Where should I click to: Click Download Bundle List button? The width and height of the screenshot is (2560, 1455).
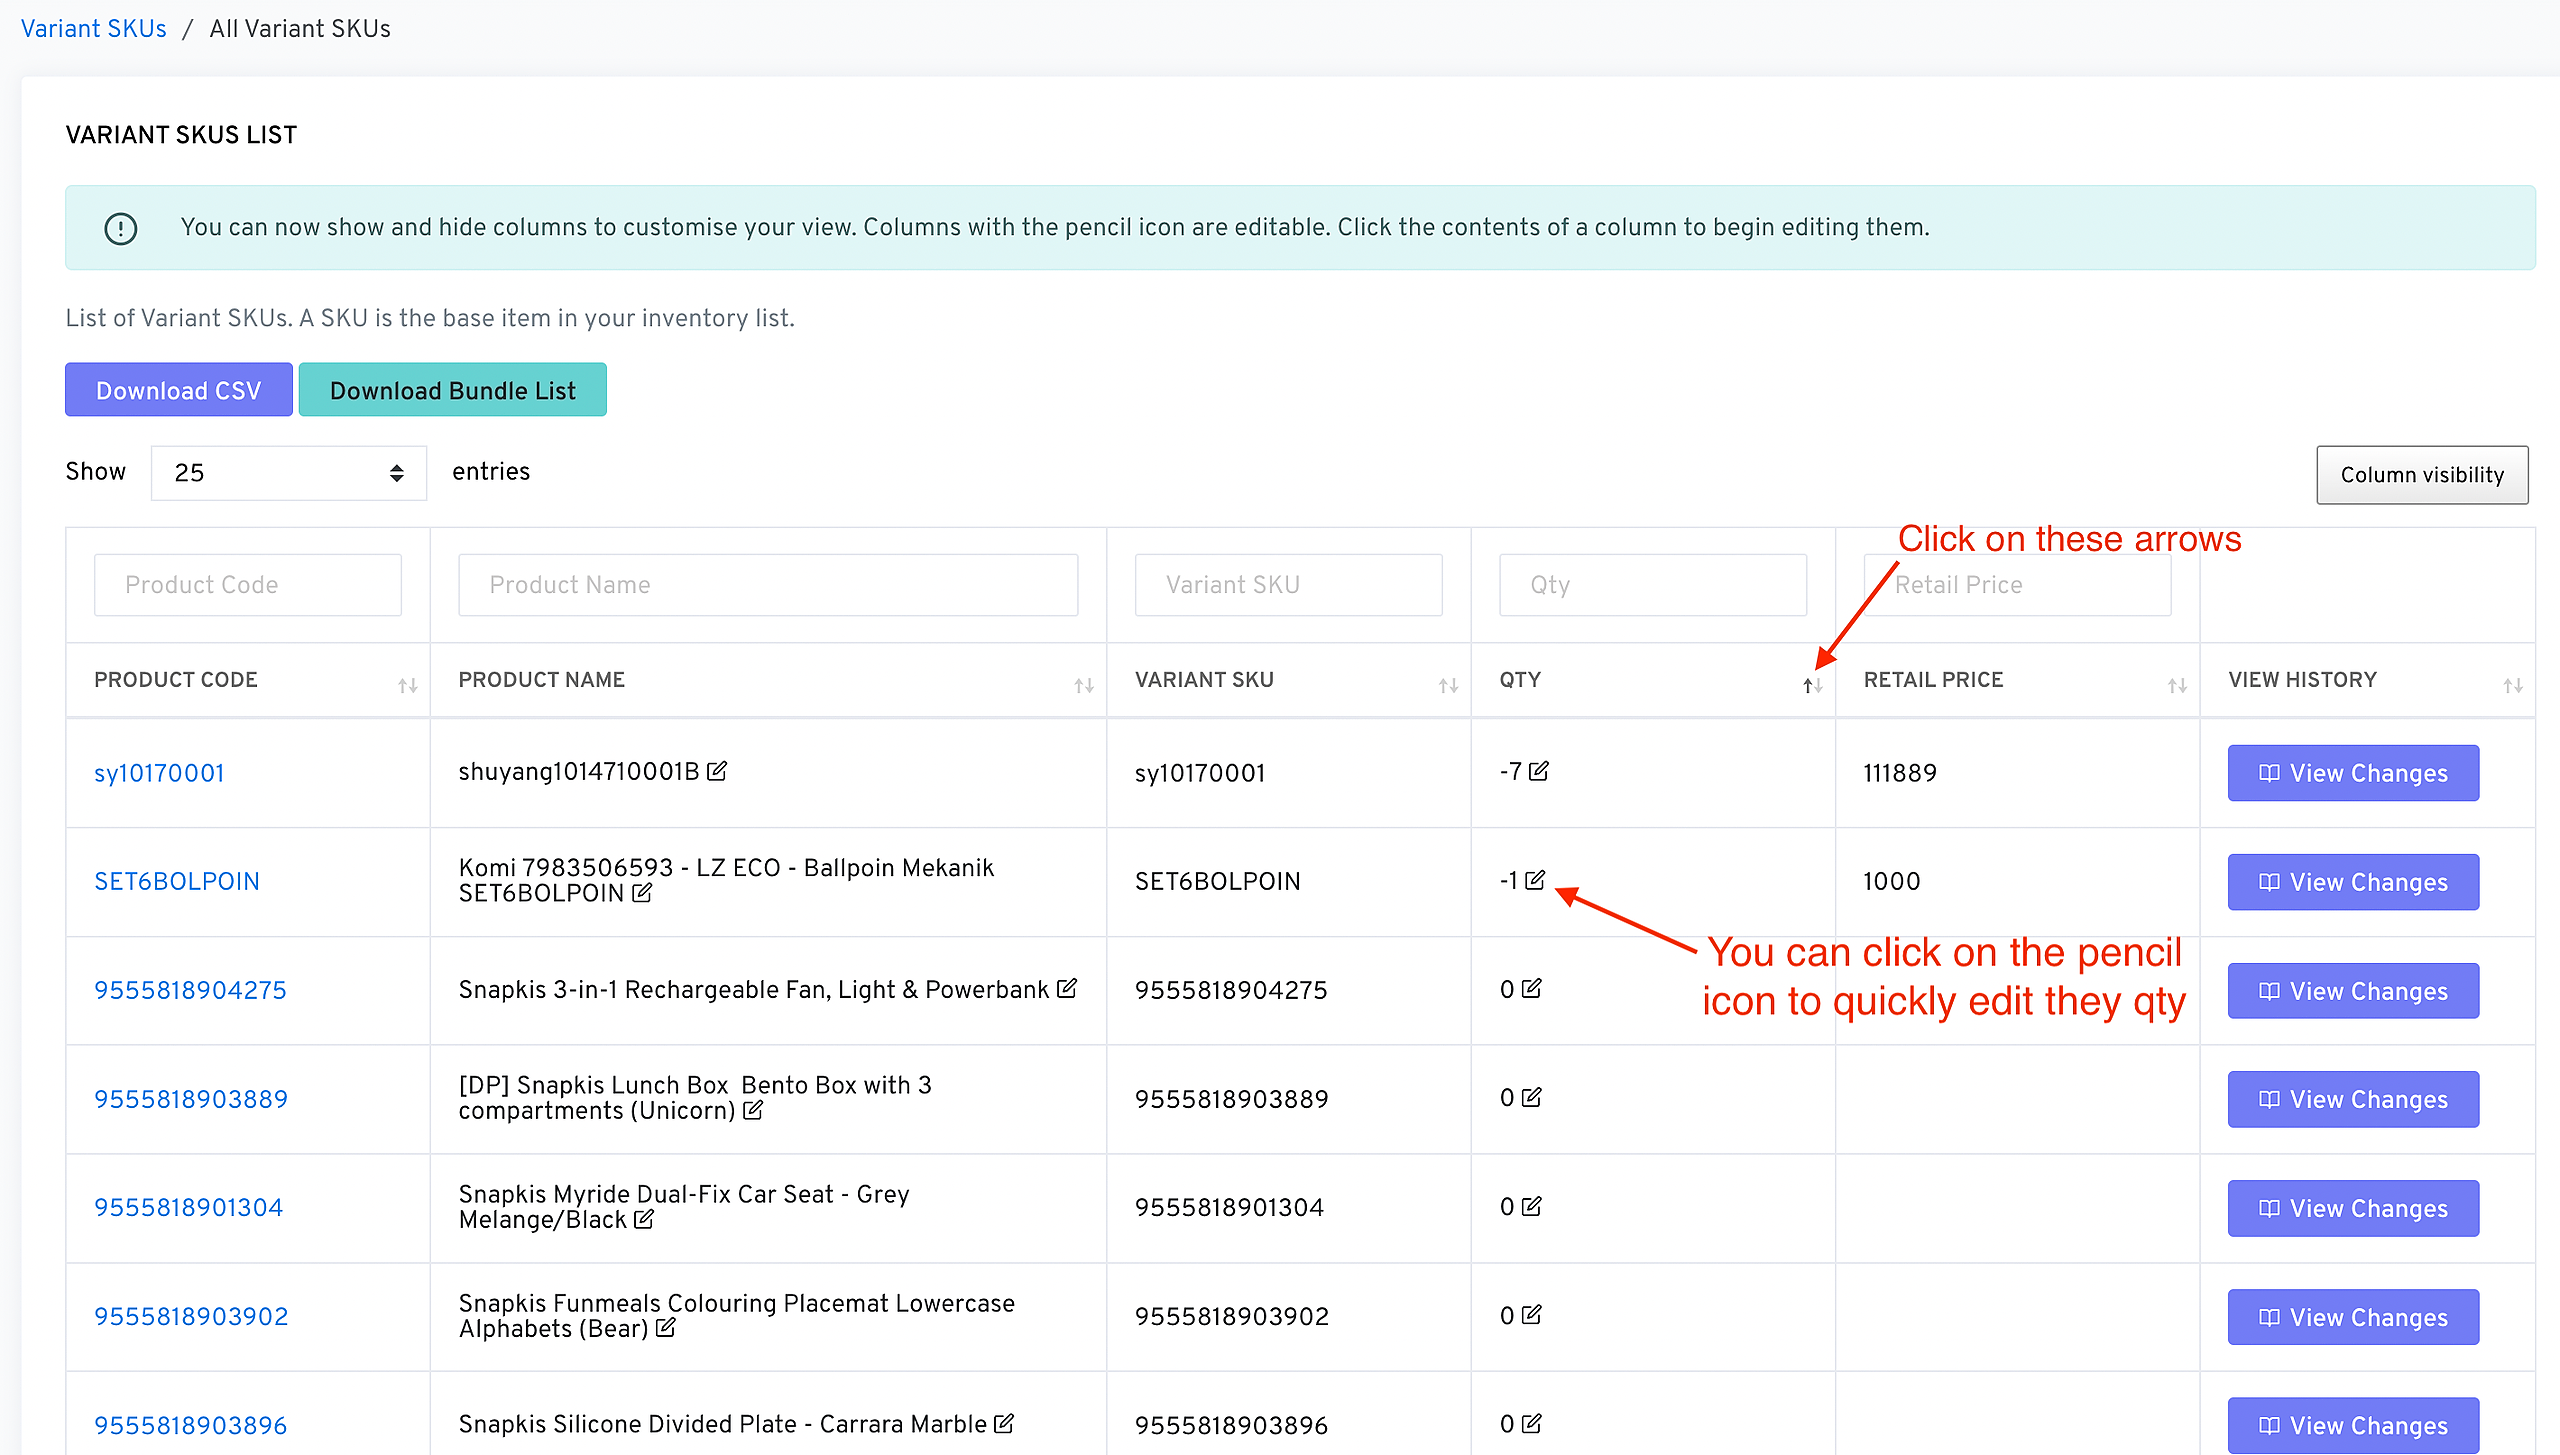pos(452,390)
